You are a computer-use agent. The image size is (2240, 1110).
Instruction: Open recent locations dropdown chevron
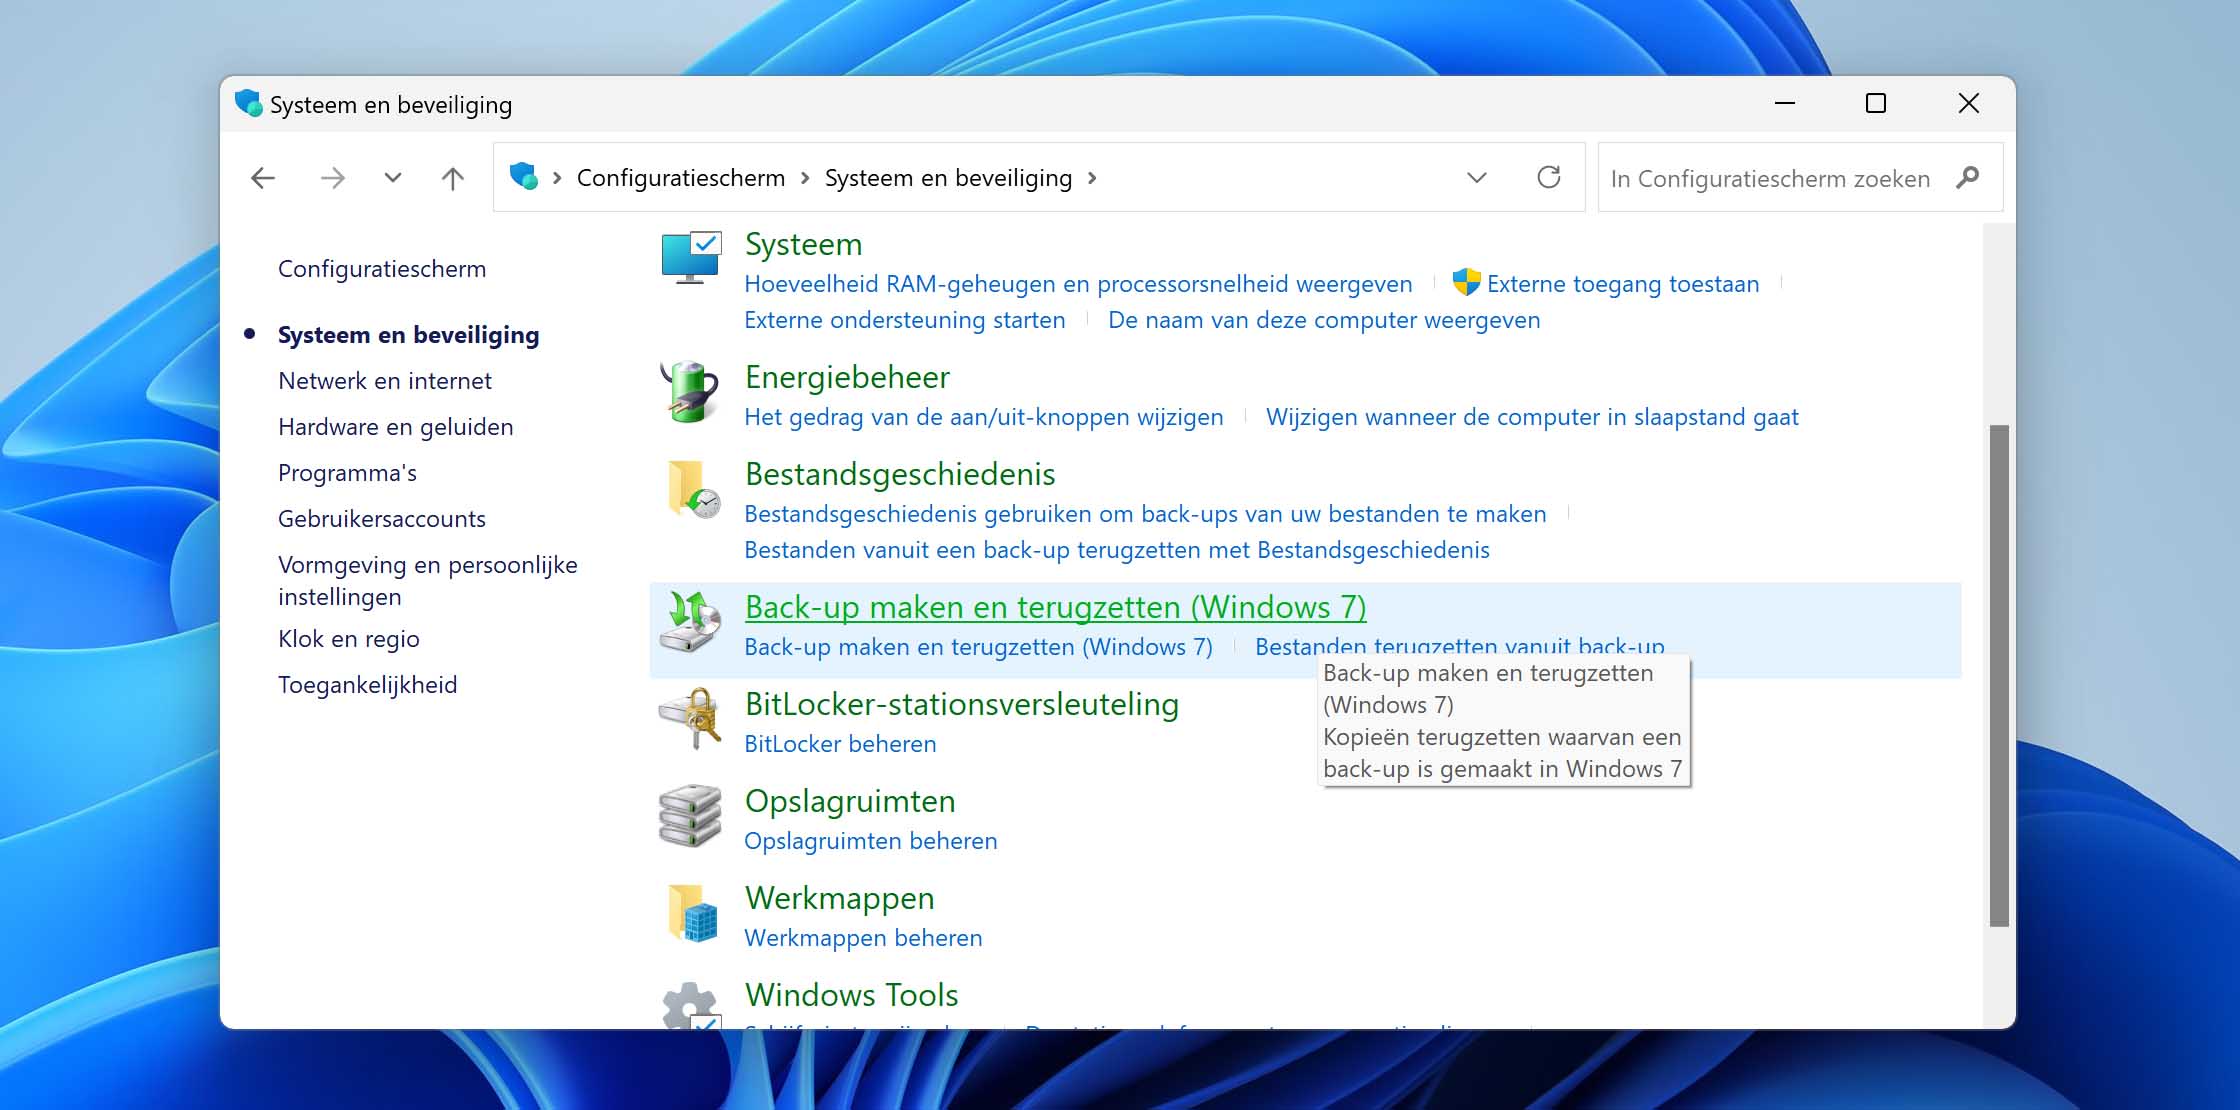click(393, 178)
